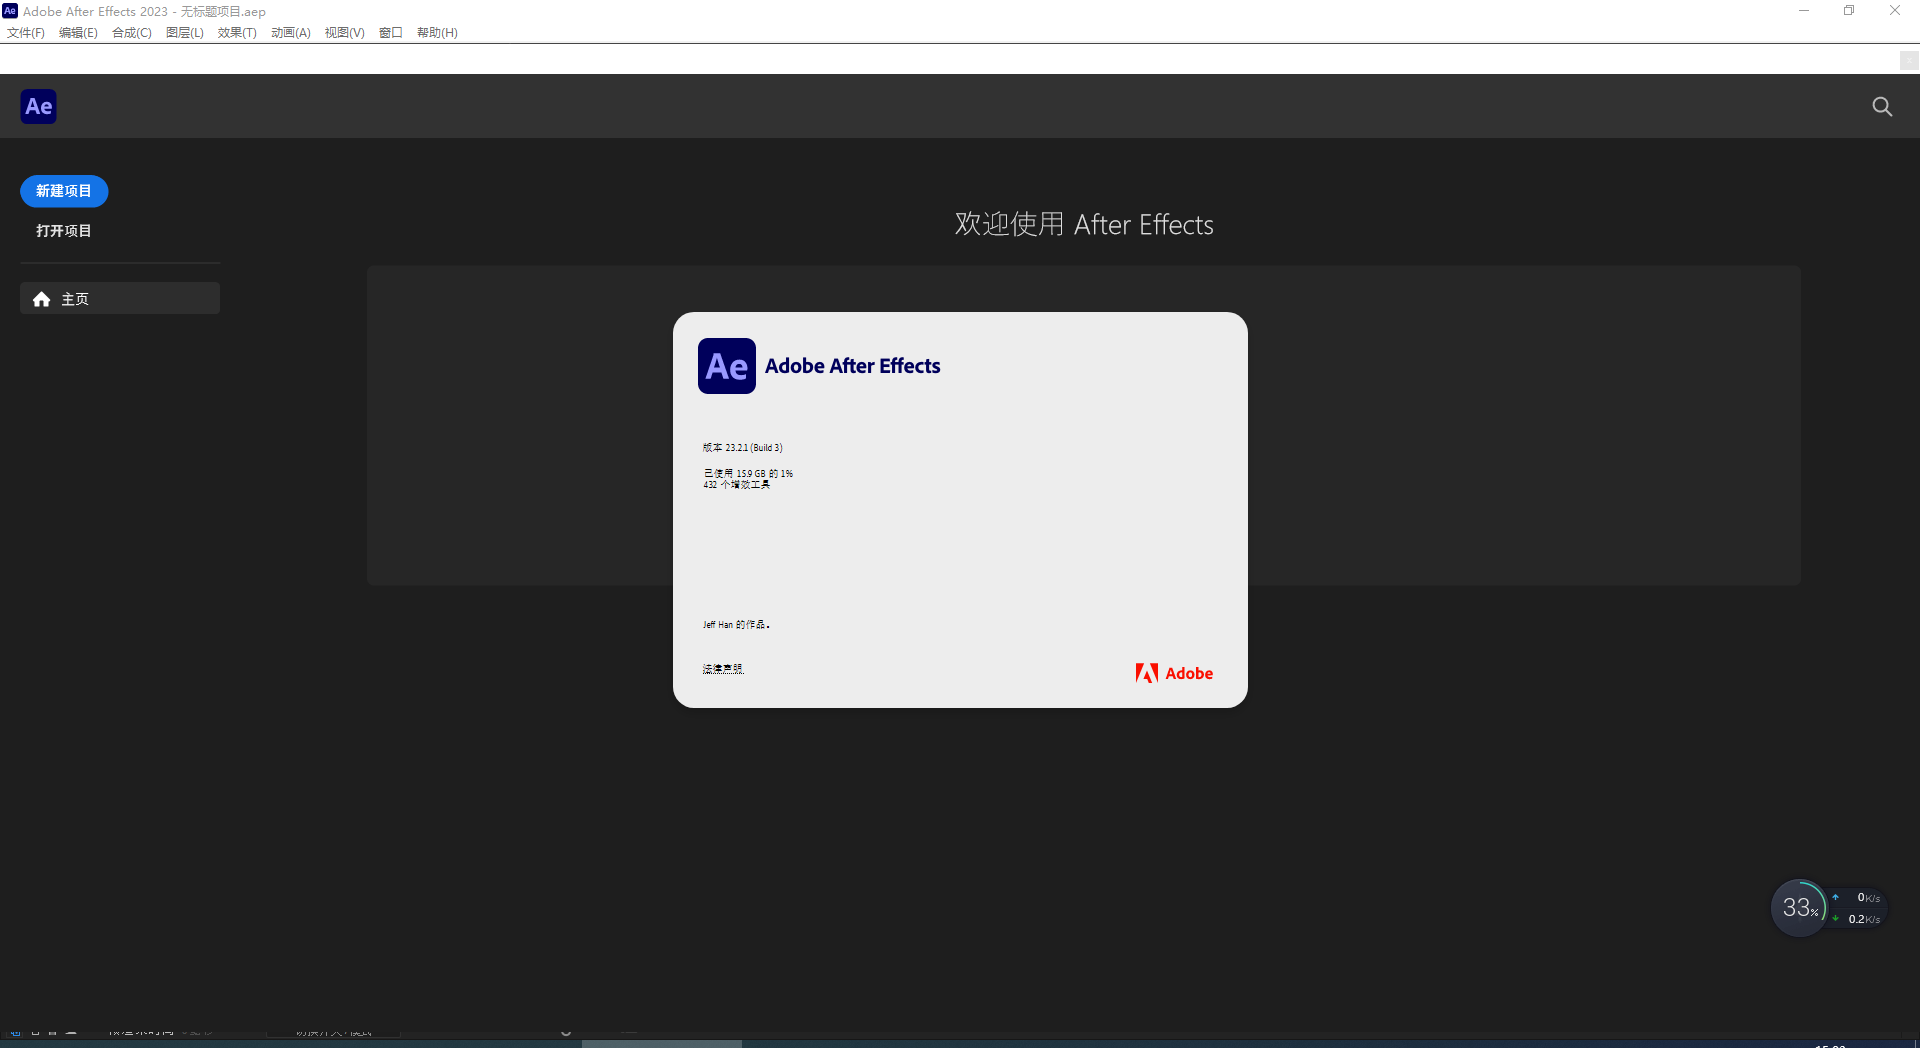Click the title bar After Effects icon
The width and height of the screenshot is (1920, 1048).
tap(10, 11)
